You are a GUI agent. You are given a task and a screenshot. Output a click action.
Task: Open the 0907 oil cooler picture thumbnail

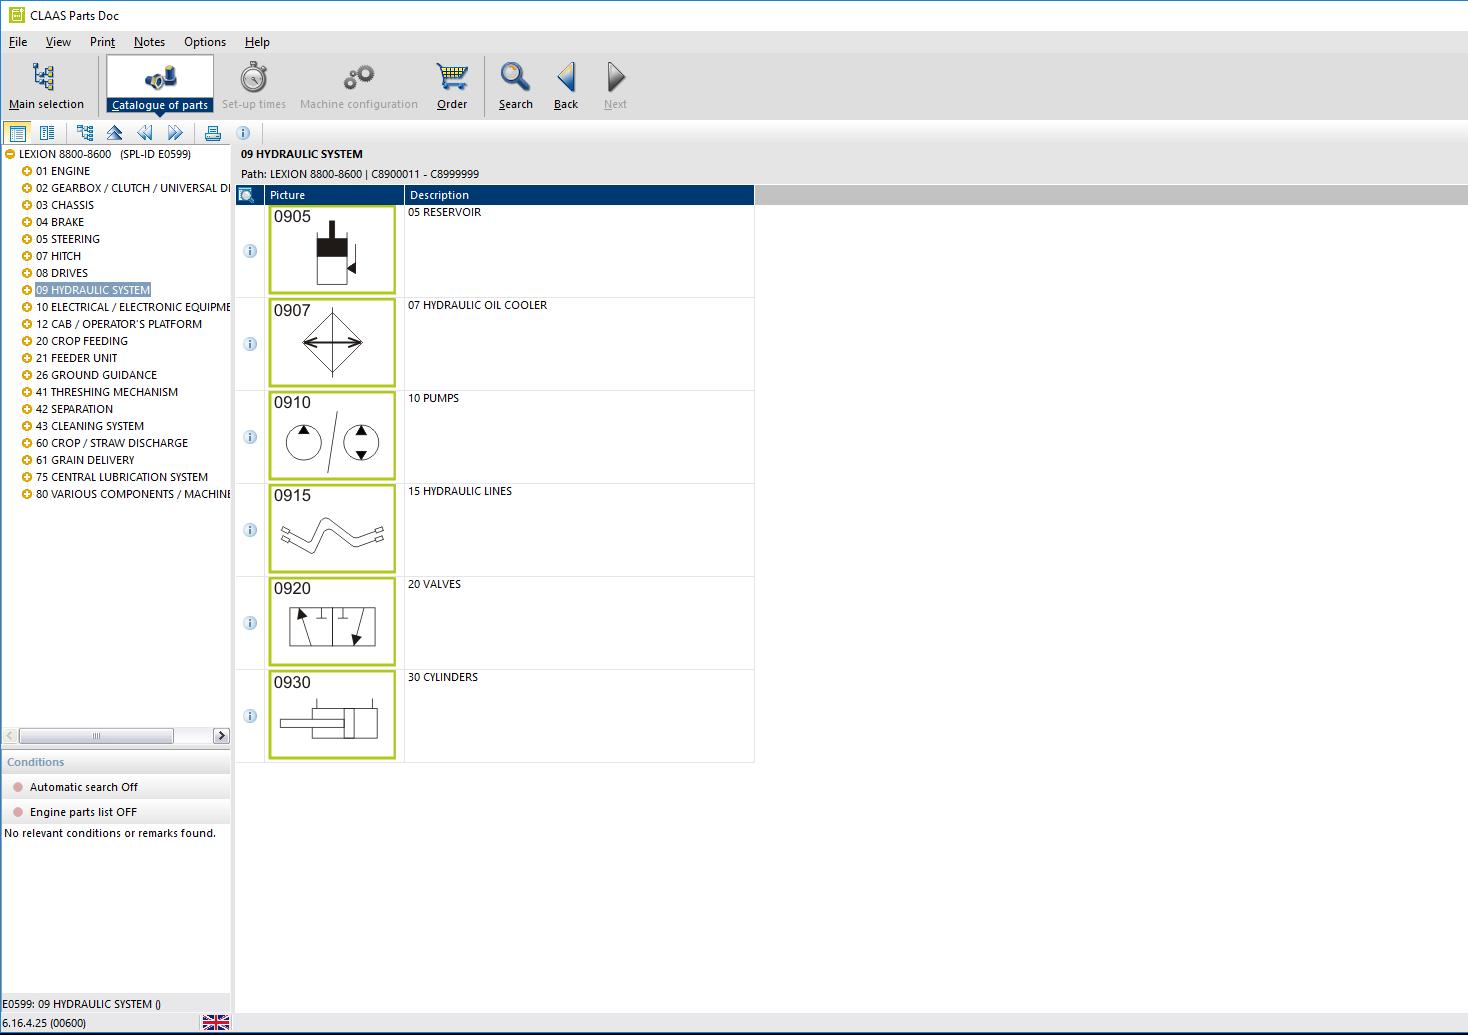pyautogui.click(x=332, y=343)
